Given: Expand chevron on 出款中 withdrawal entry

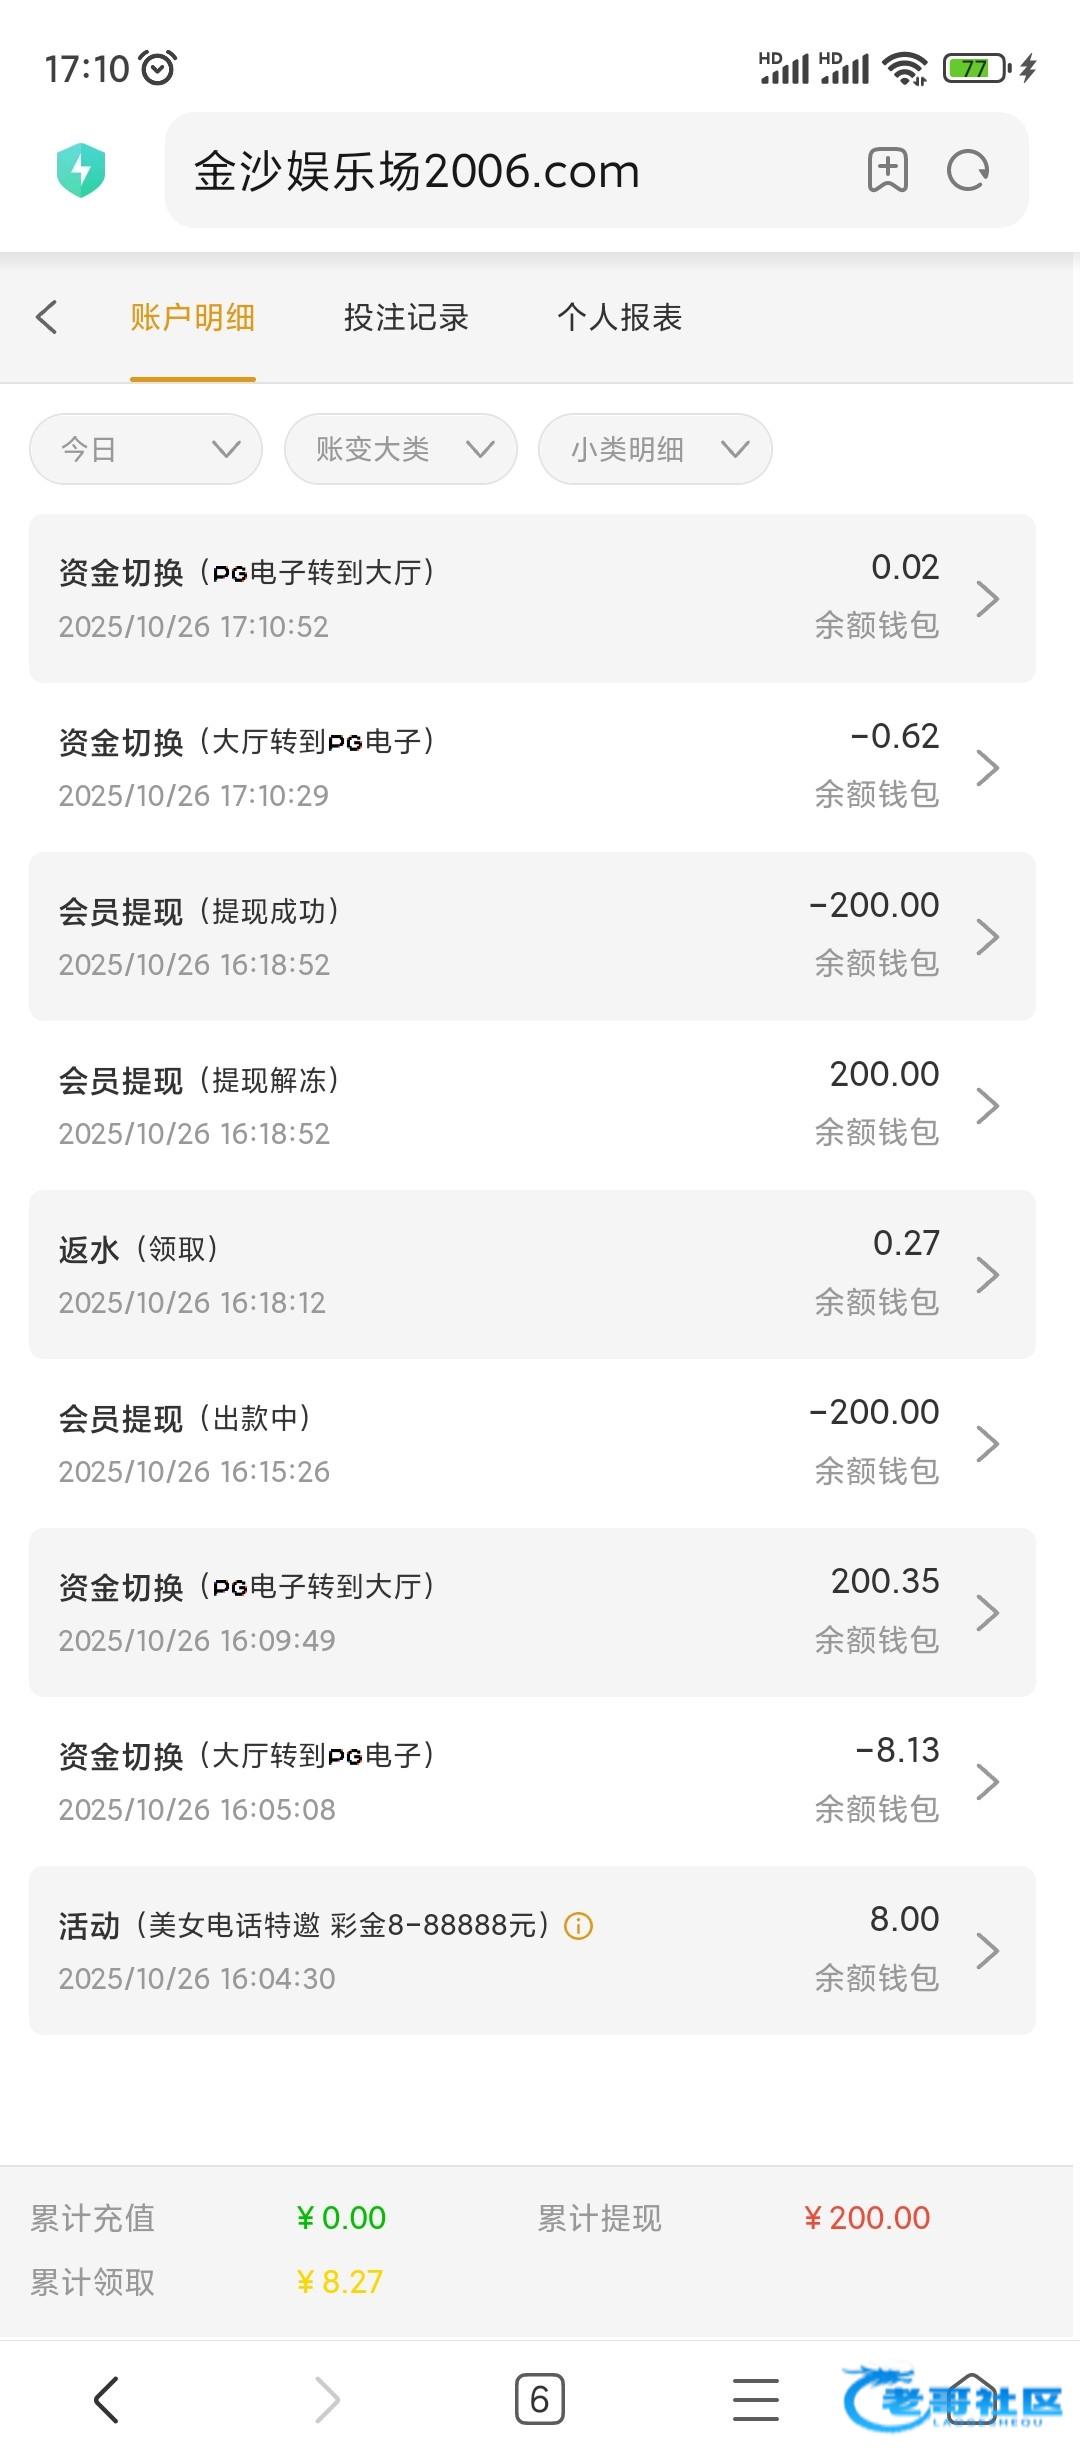Looking at the screenshot, I should tap(987, 1443).
